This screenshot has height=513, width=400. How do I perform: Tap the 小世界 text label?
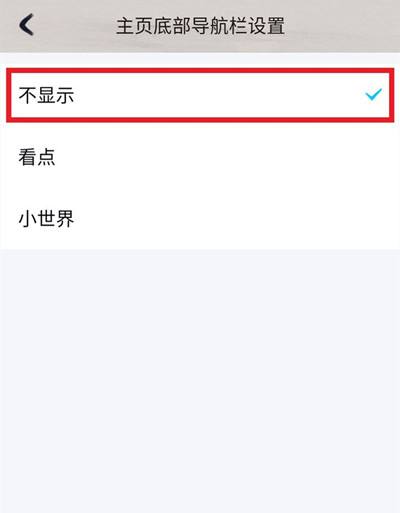[46, 219]
